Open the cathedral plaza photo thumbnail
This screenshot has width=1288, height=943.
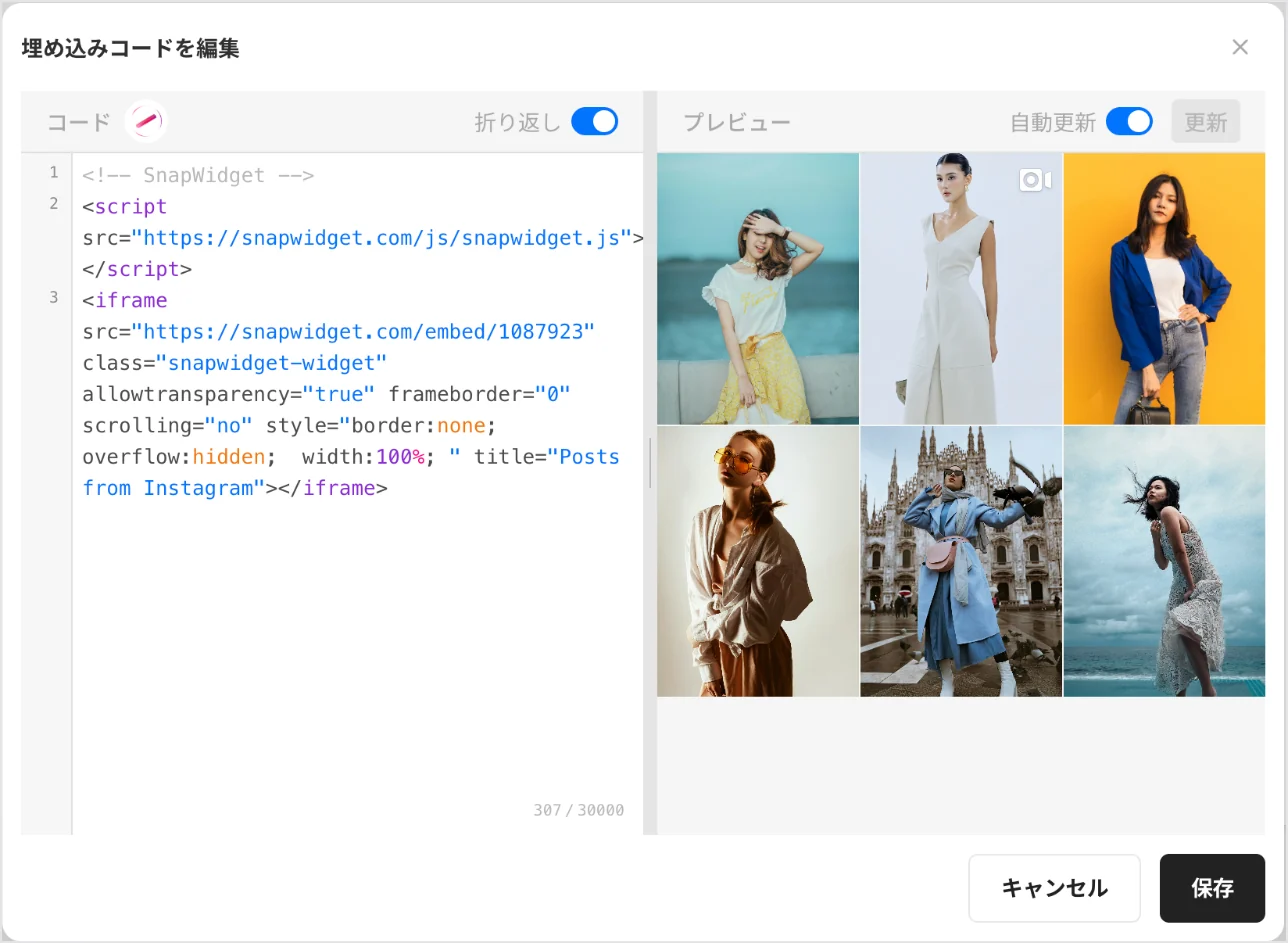coord(961,562)
